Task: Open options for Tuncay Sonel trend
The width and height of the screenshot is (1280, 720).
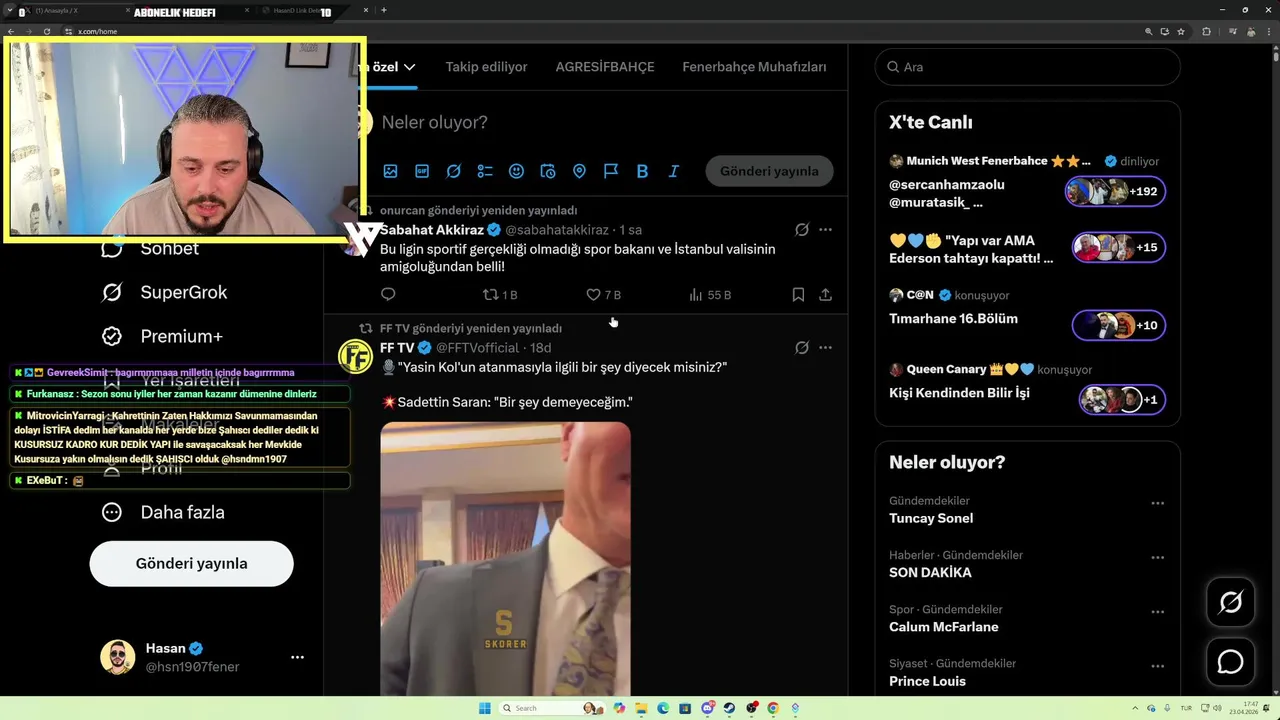Action: pos(1157,503)
